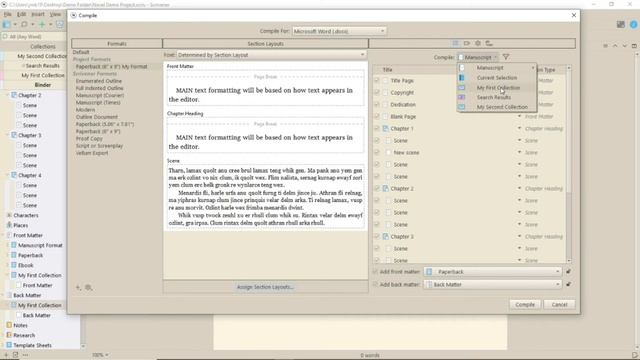
Task: Select the Modern format
Action: click(x=85, y=110)
